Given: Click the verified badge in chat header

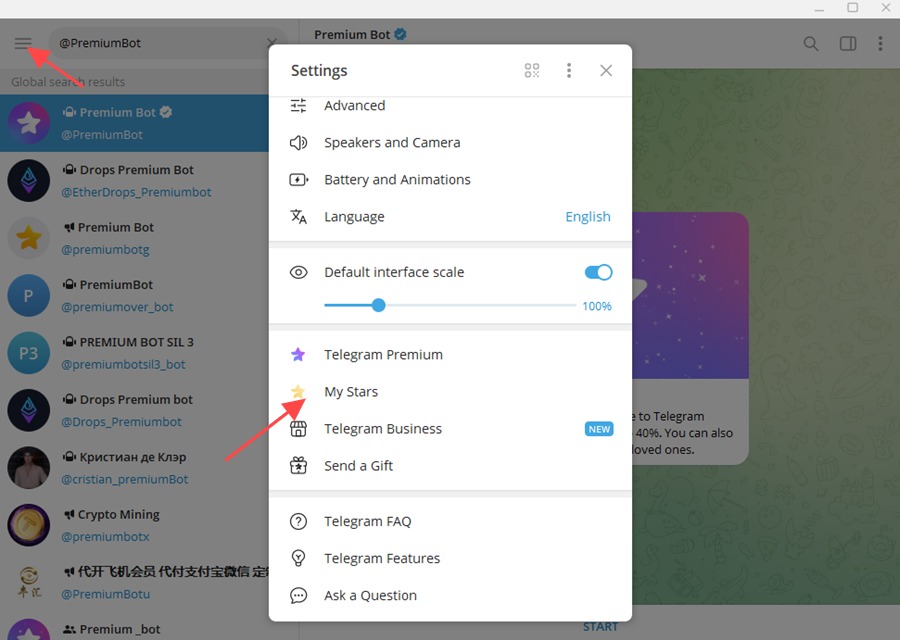Looking at the screenshot, I should [401, 34].
